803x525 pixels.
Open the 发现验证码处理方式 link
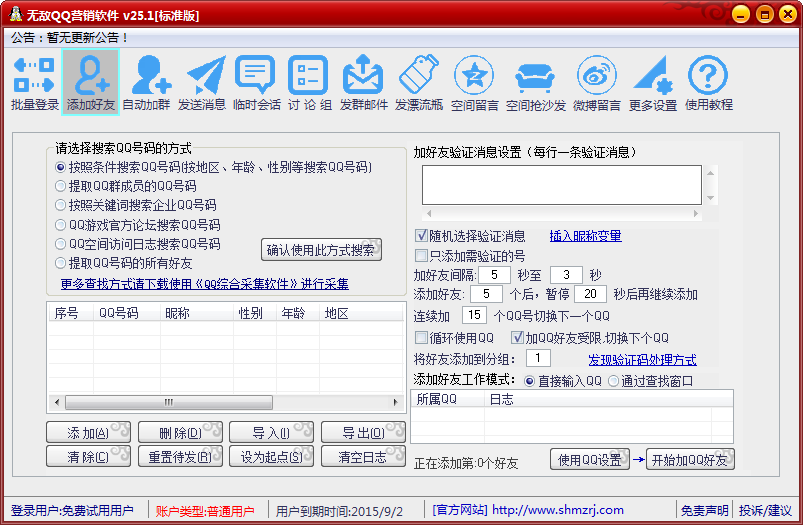tap(642, 360)
